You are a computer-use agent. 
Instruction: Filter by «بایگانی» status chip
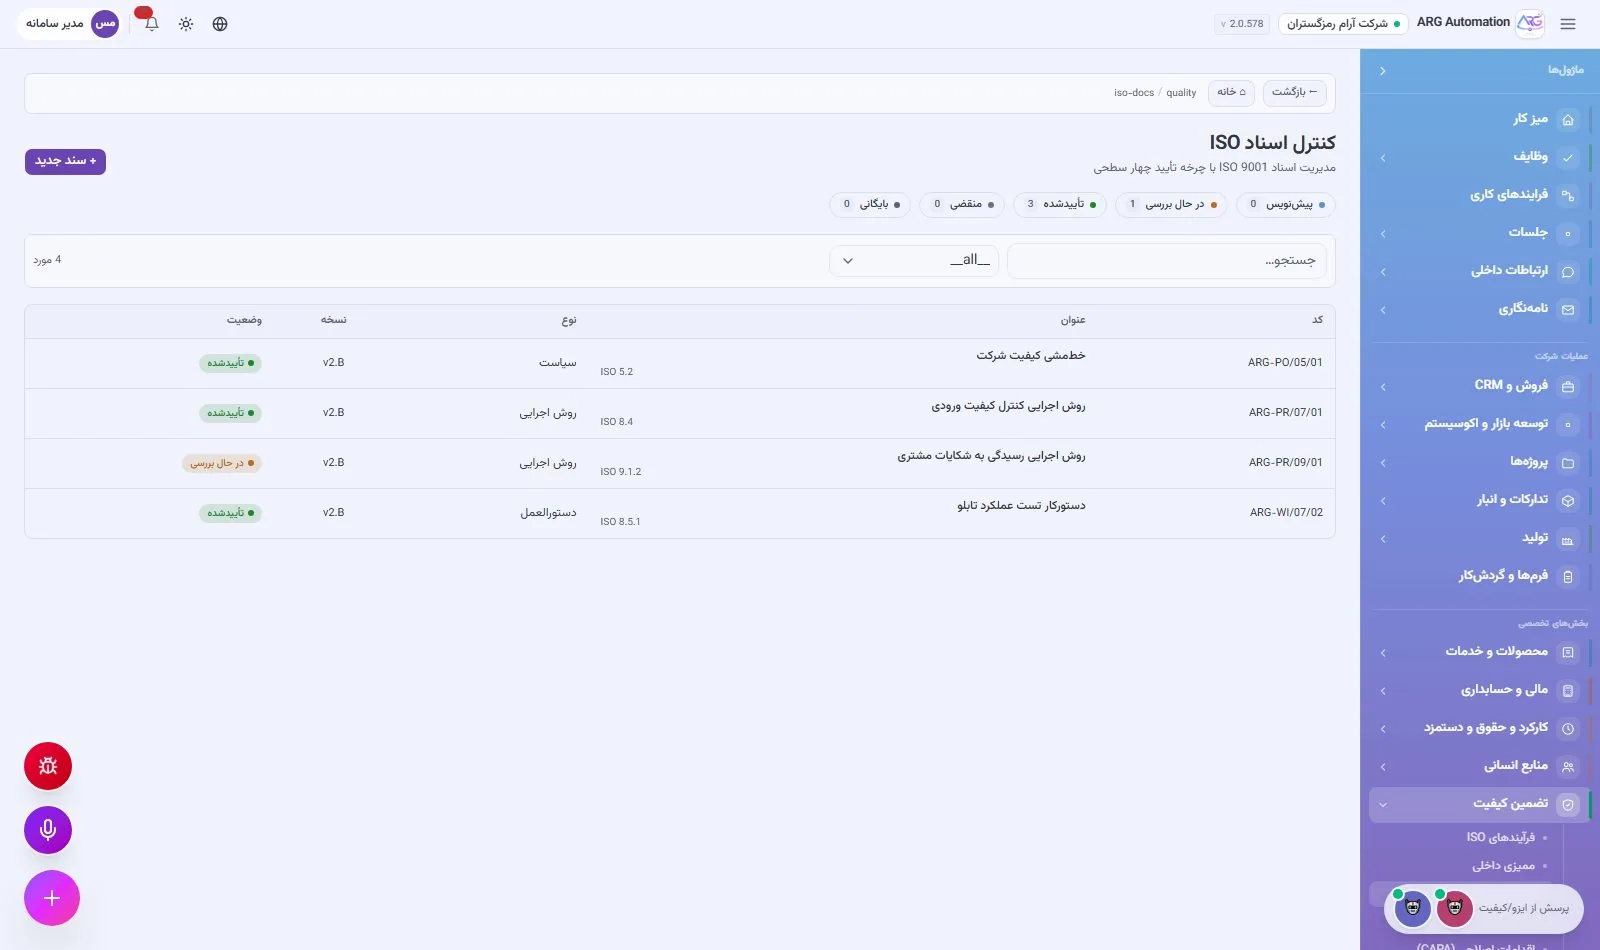[870, 204]
